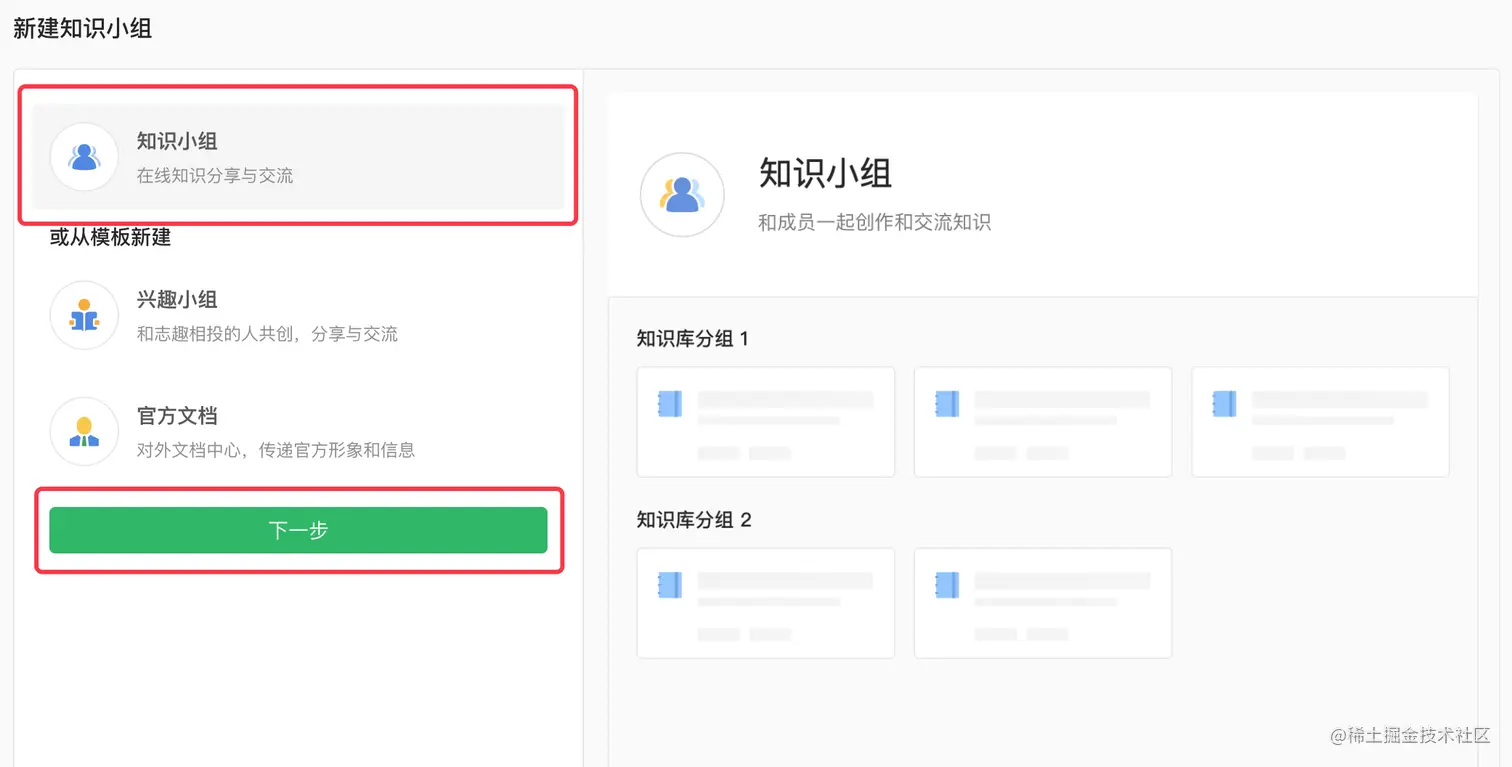The height and width of the screenshot is (767, 1512).
Task: Click the 知识库分组 2 heading
Action: point(694,520)
